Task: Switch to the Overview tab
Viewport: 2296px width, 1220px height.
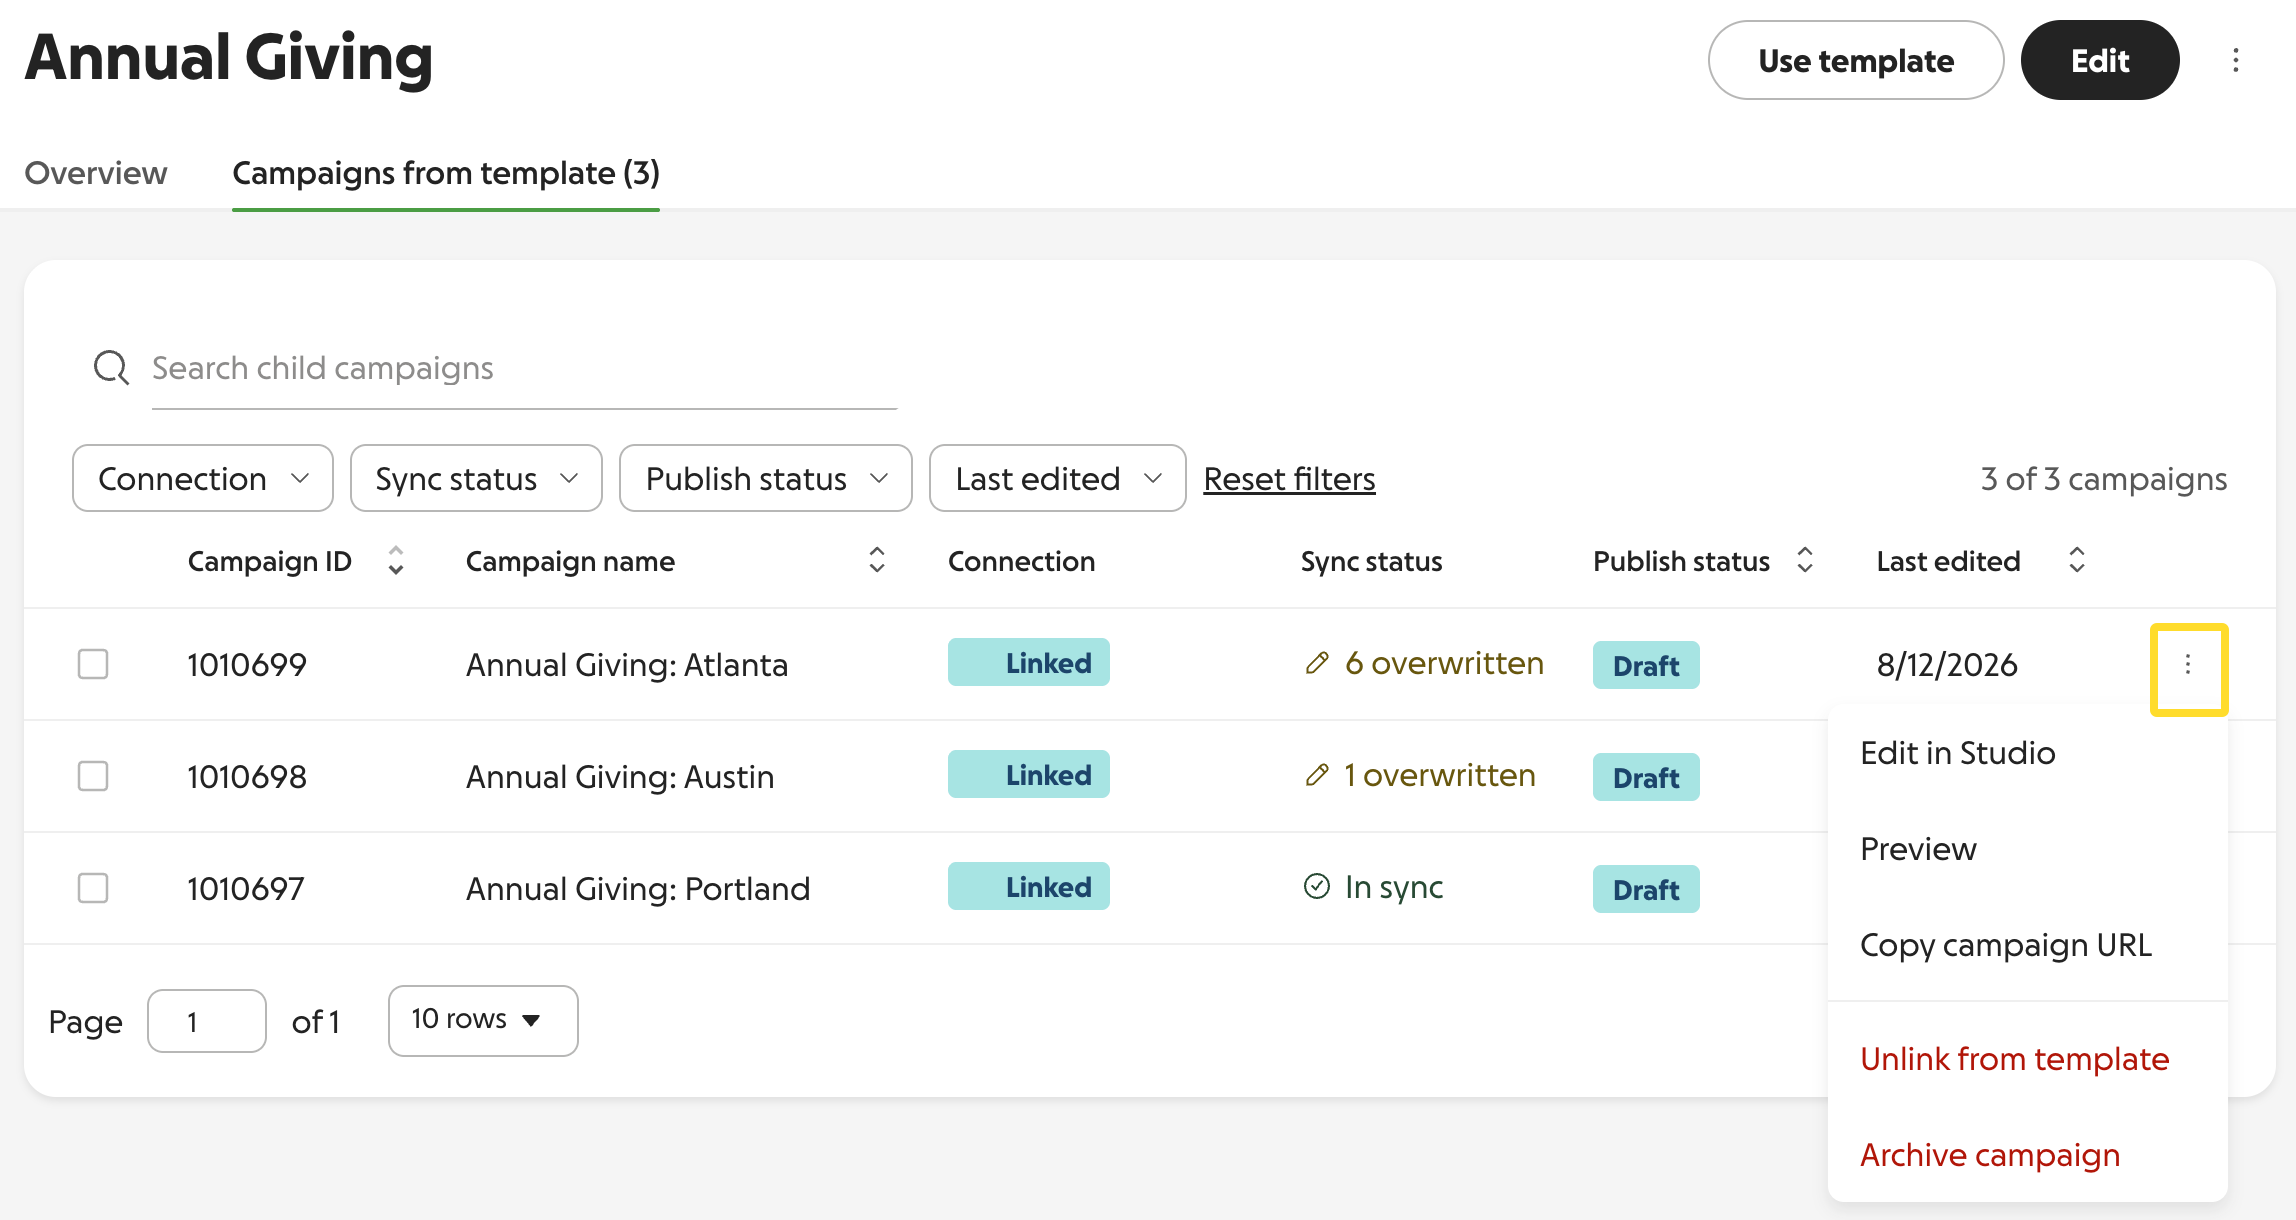Action: coord(96,173)
